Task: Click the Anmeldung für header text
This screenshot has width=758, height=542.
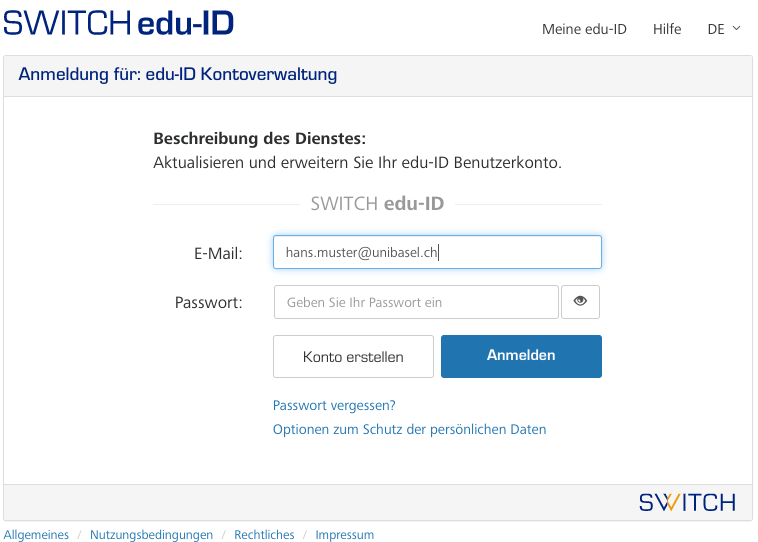Action: [x=178, y=74]
